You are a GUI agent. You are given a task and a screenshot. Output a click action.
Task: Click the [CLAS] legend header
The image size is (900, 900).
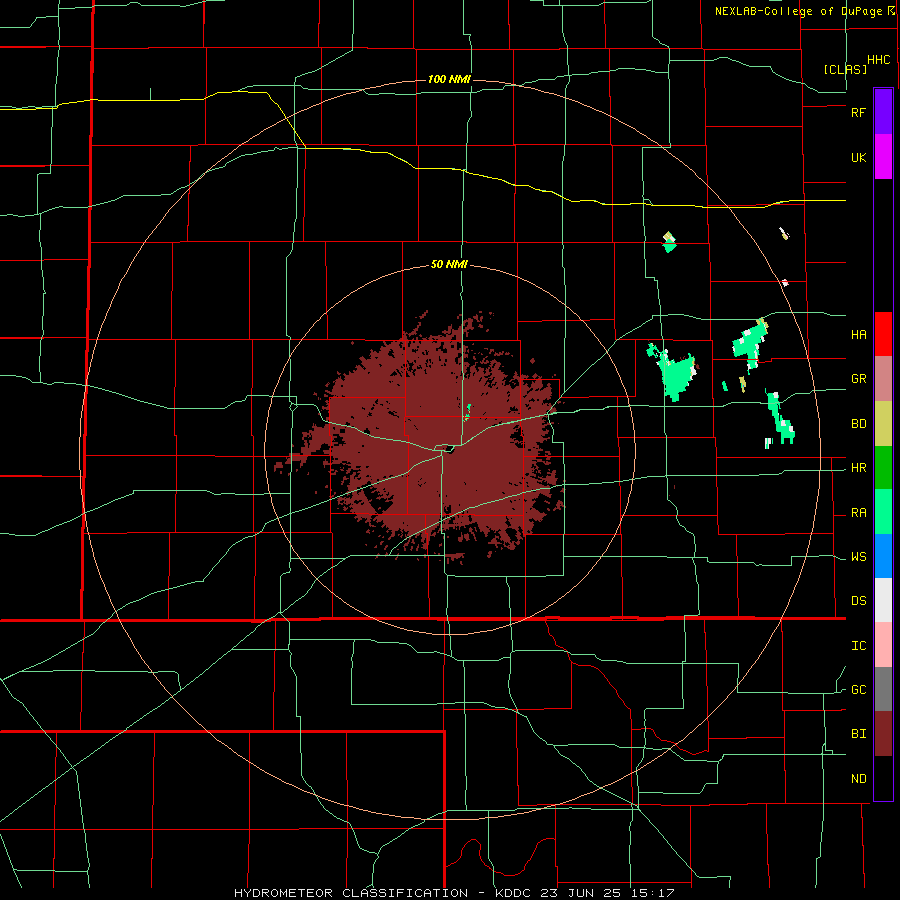[x=845, y=69]
